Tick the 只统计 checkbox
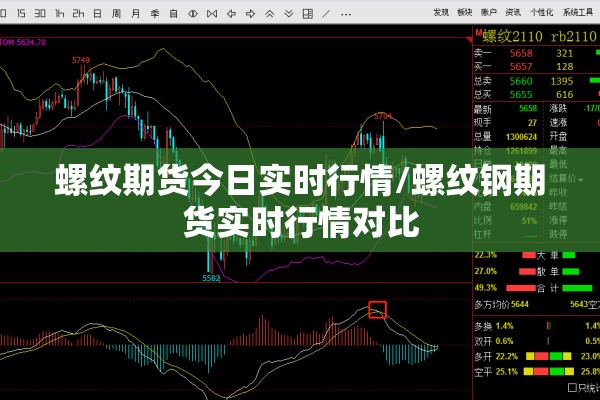 (572, 388)
